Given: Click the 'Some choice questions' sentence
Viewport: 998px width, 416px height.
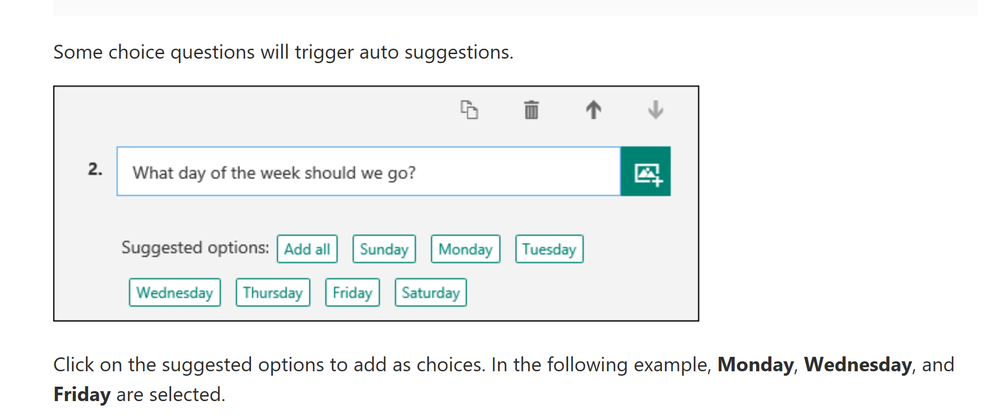Looking at the screenshot, I should 283,51.
